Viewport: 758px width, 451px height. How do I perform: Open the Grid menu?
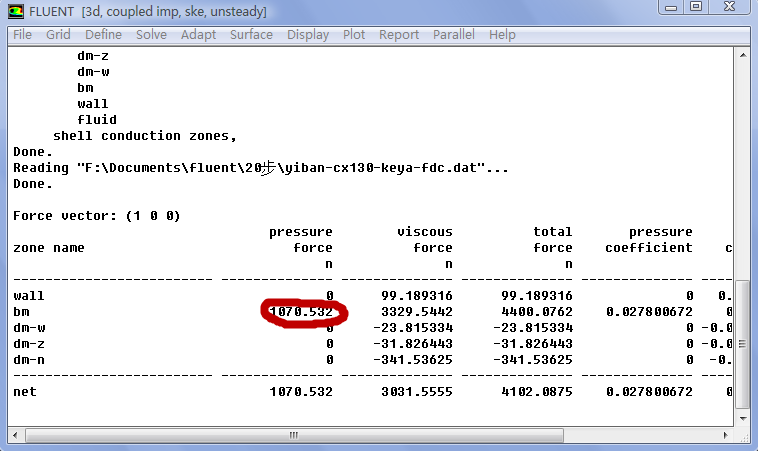pos(58,35)
